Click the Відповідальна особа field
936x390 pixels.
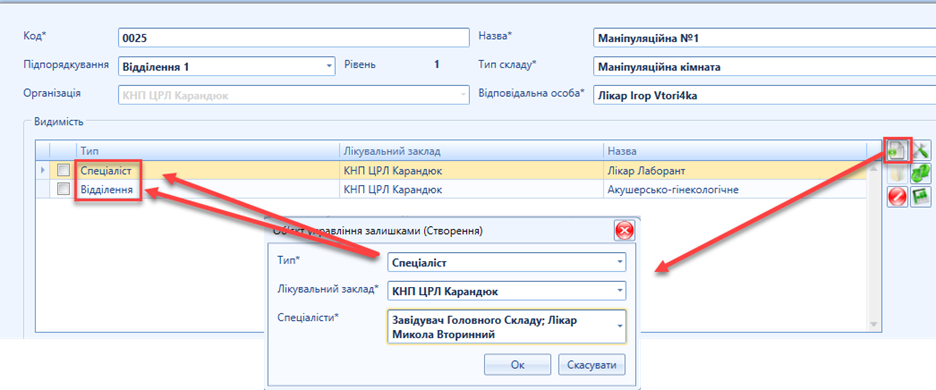click(764, 95)
